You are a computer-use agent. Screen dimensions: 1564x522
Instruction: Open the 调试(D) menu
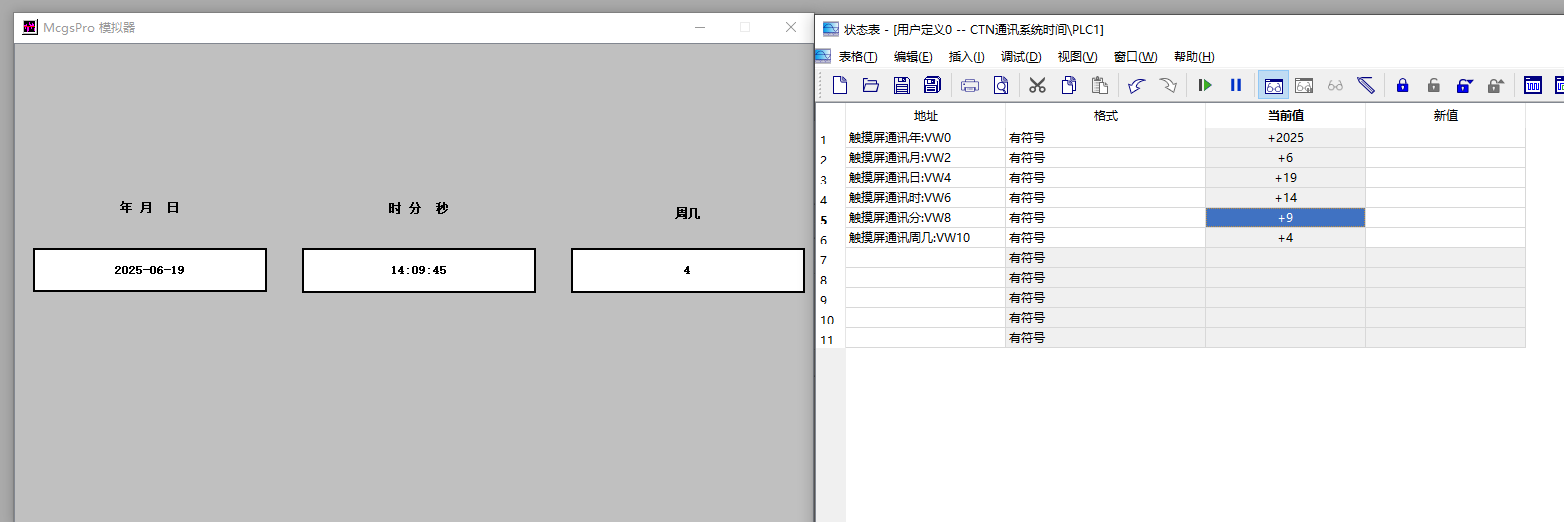(x=1021, y=57)
